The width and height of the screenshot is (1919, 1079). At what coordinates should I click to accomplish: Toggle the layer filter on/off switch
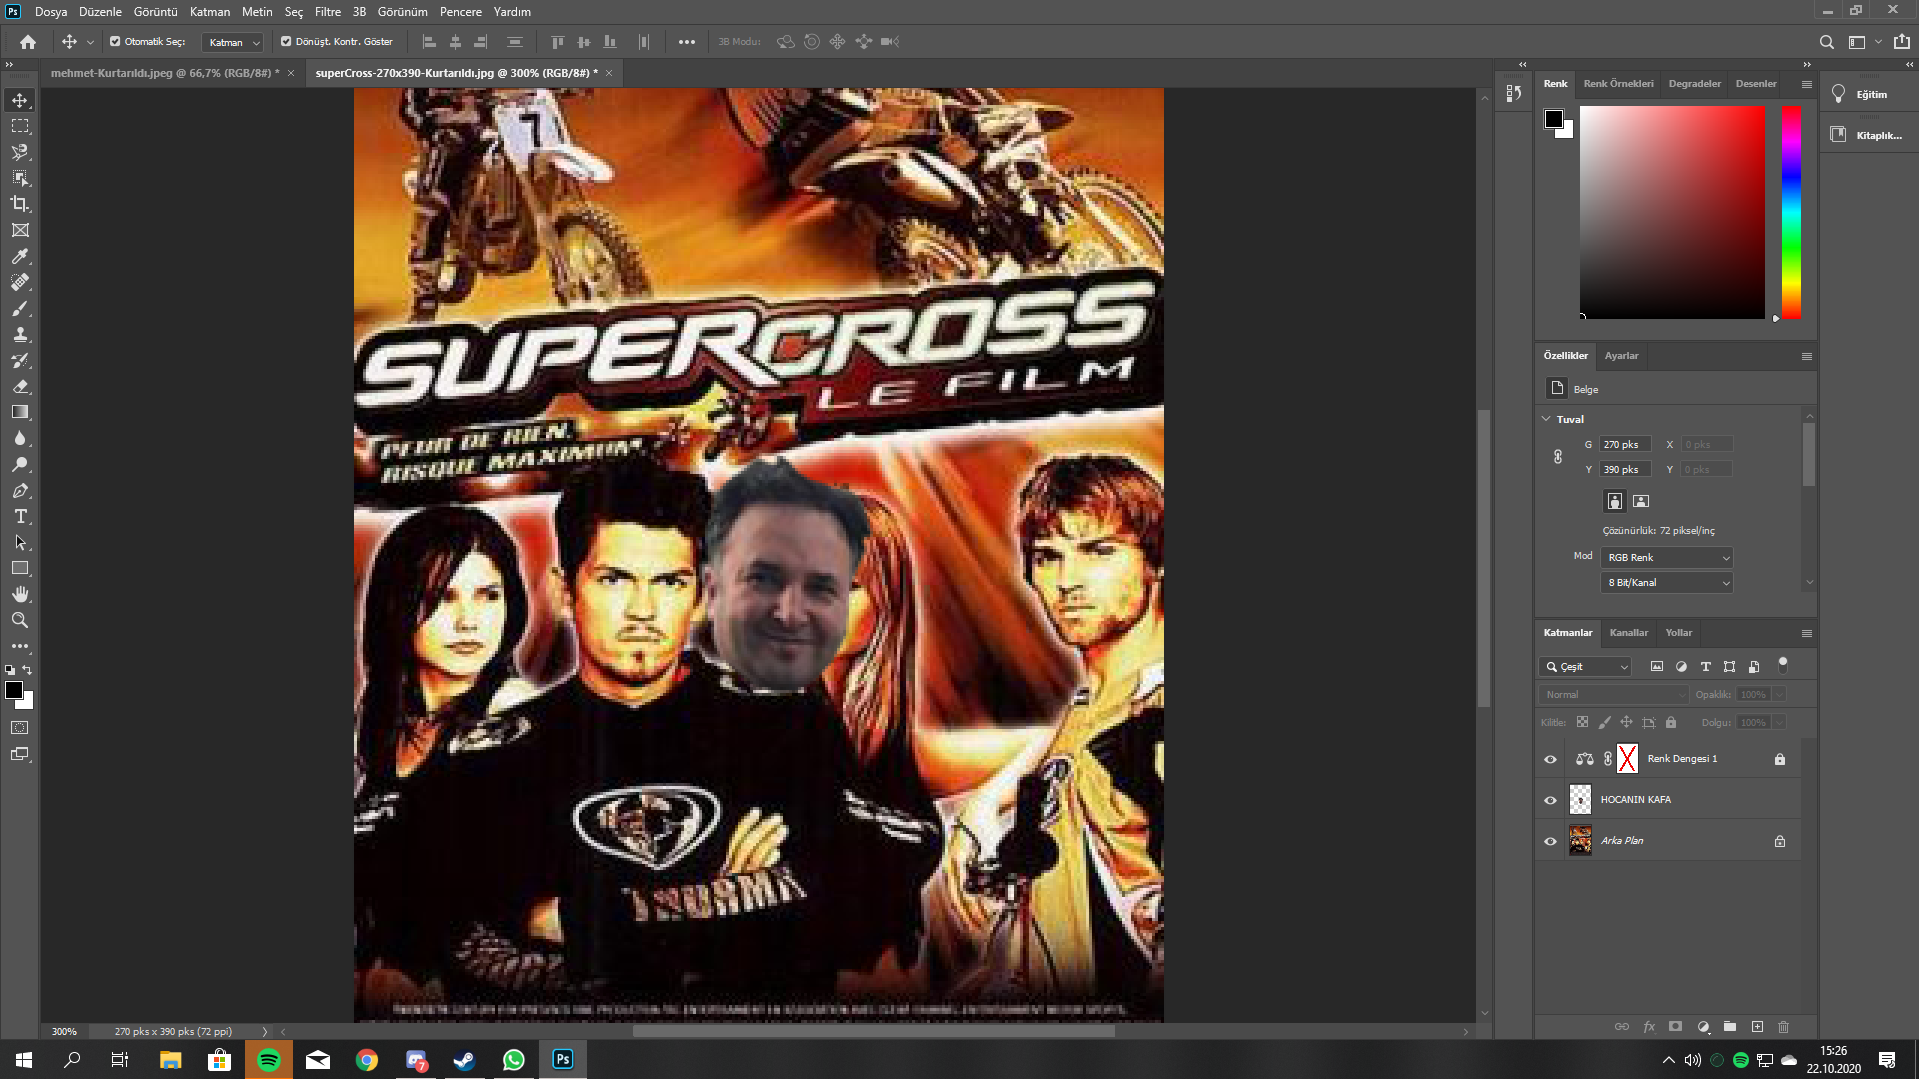point(1782,665)
